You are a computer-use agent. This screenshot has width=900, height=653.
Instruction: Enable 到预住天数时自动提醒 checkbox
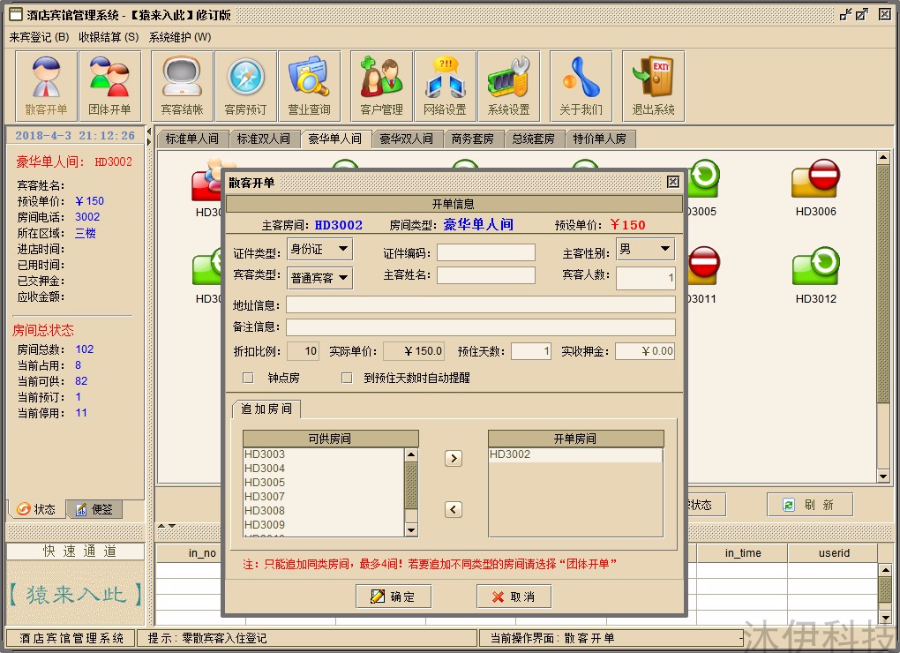click(347, 378)
